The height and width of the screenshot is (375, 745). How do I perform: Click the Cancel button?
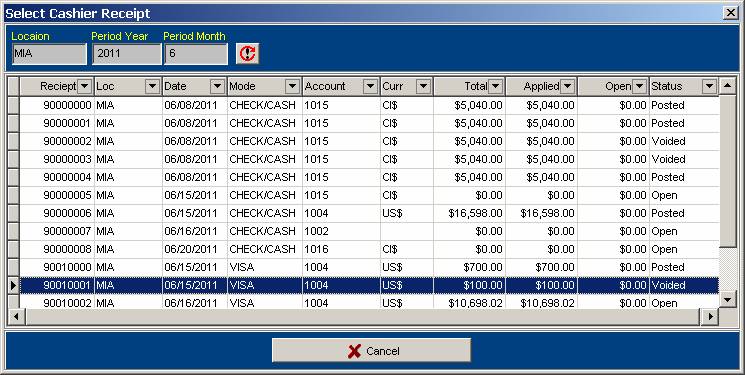pyautogui.click(x=372, y=351)
